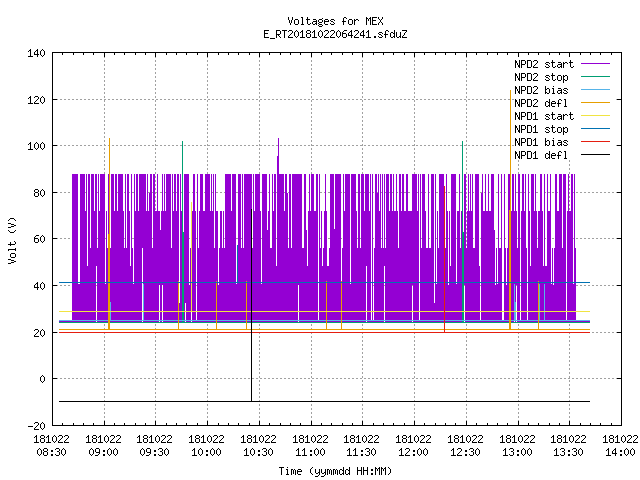
Task: Click the x-axis tick label 13:30
Action: (x=569, y=452)
